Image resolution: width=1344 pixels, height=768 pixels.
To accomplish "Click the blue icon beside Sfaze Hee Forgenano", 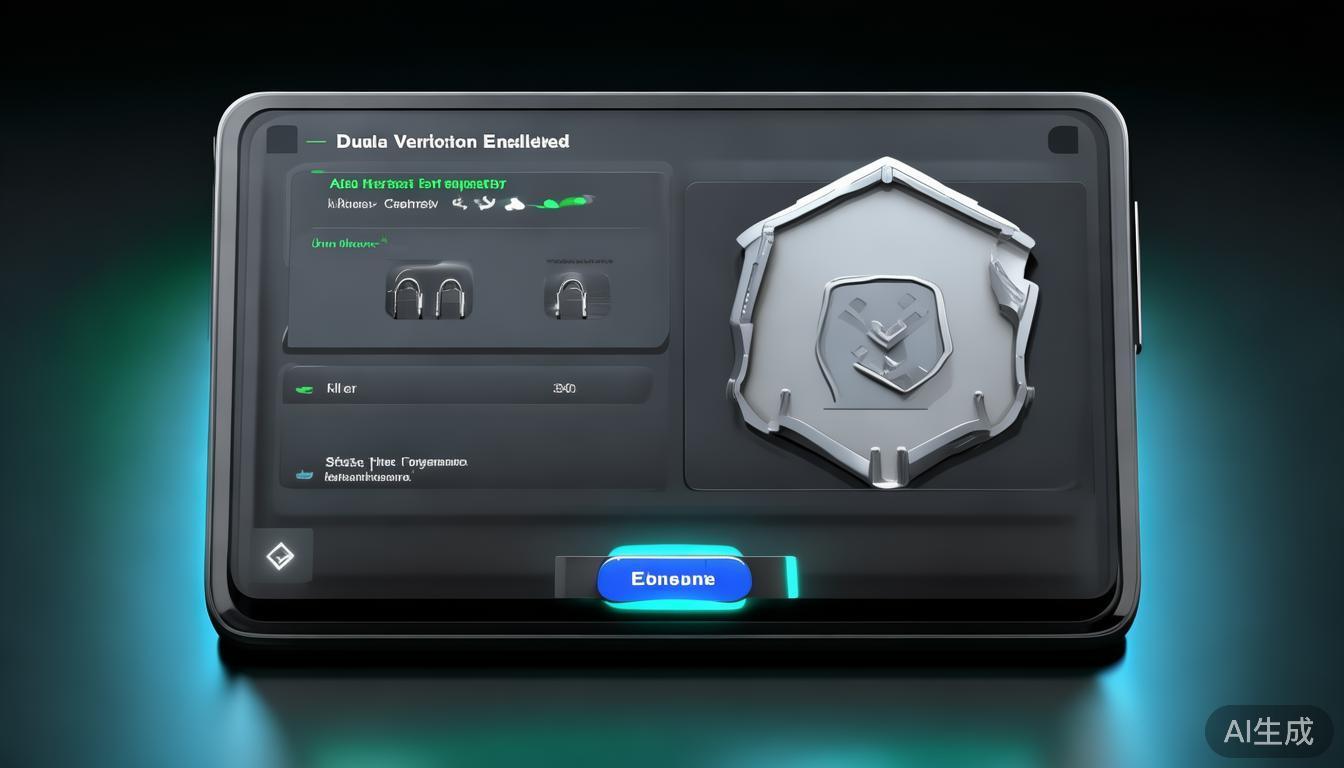I will coord(300,474).
